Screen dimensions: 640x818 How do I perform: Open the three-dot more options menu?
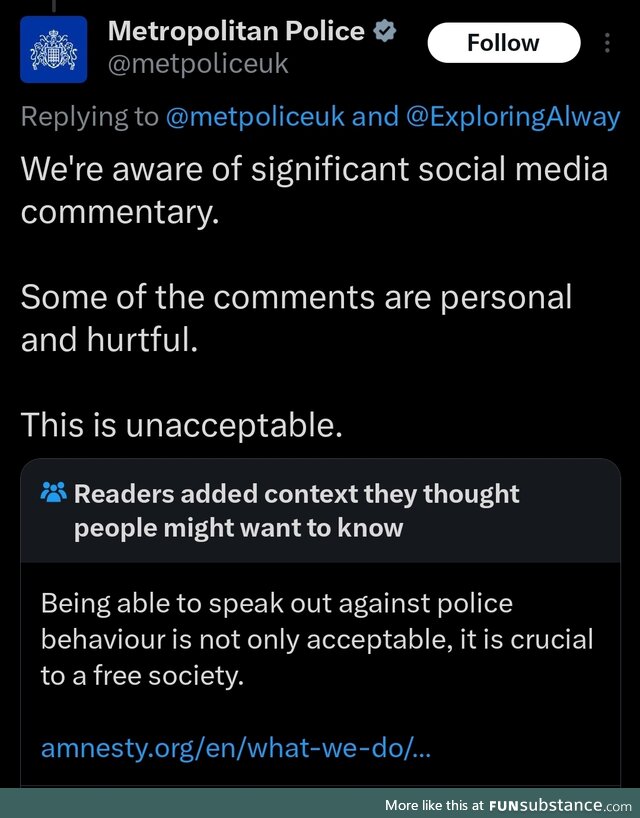[607, 43]
